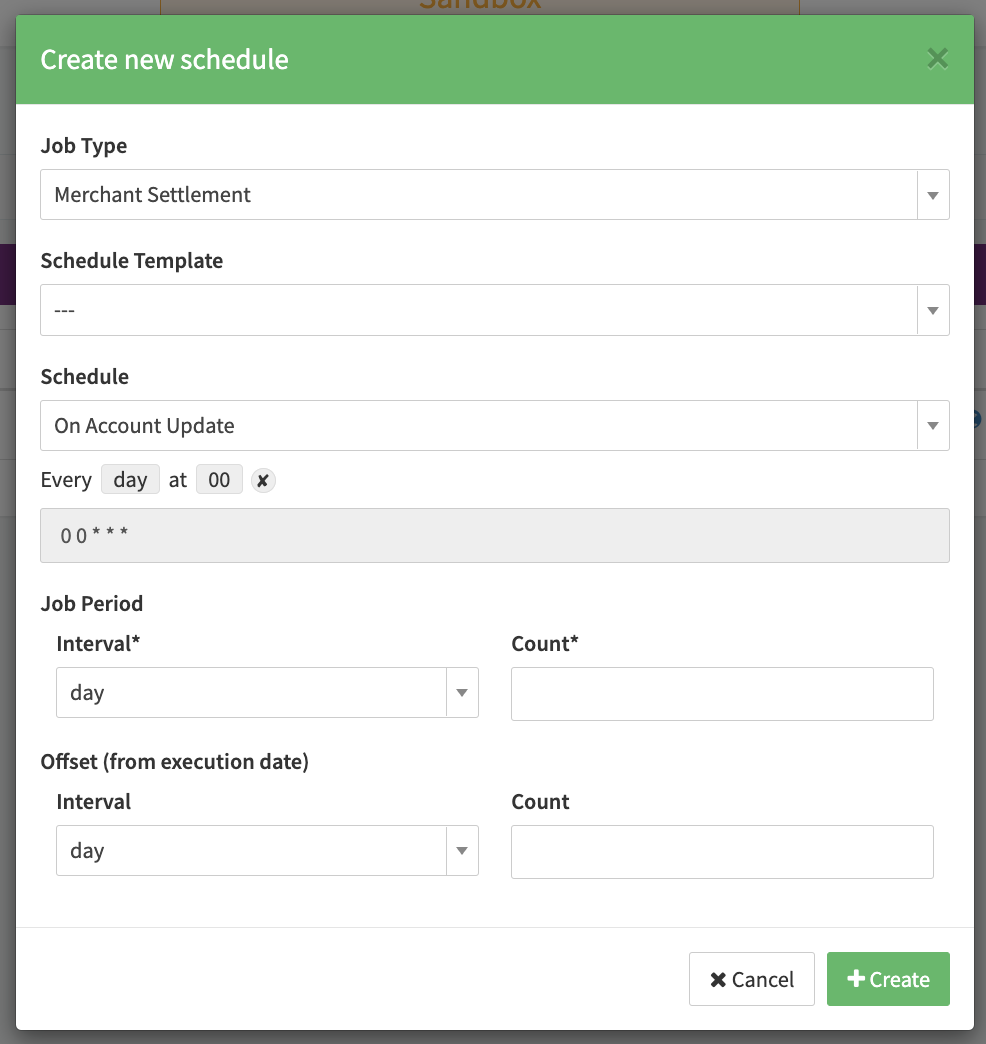Click 'day' value in Offset Interval

point(88,851)
